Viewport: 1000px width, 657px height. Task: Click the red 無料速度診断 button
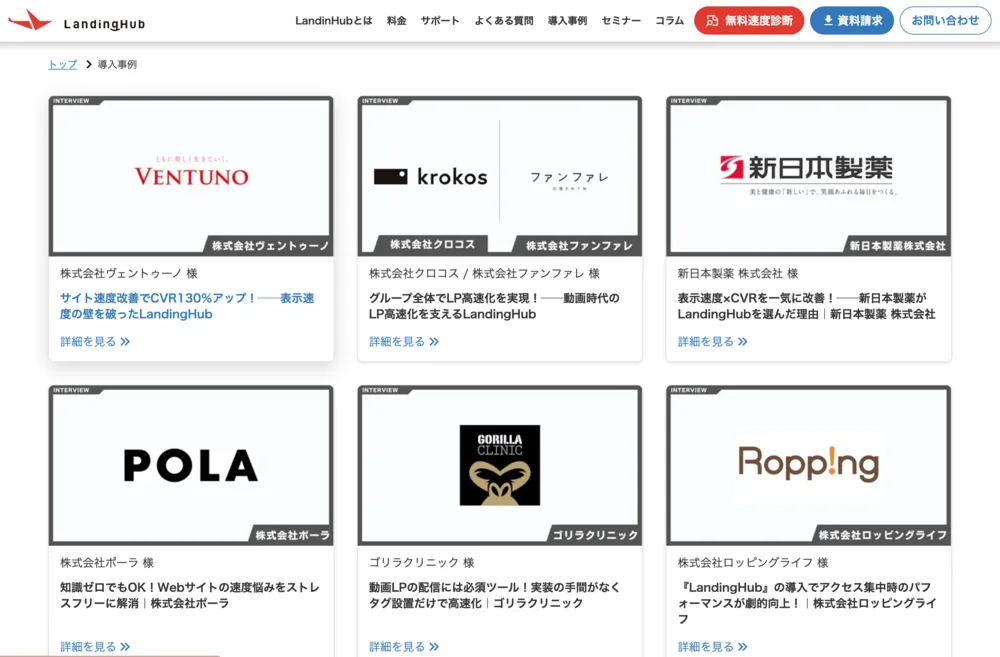coord(749,20)
